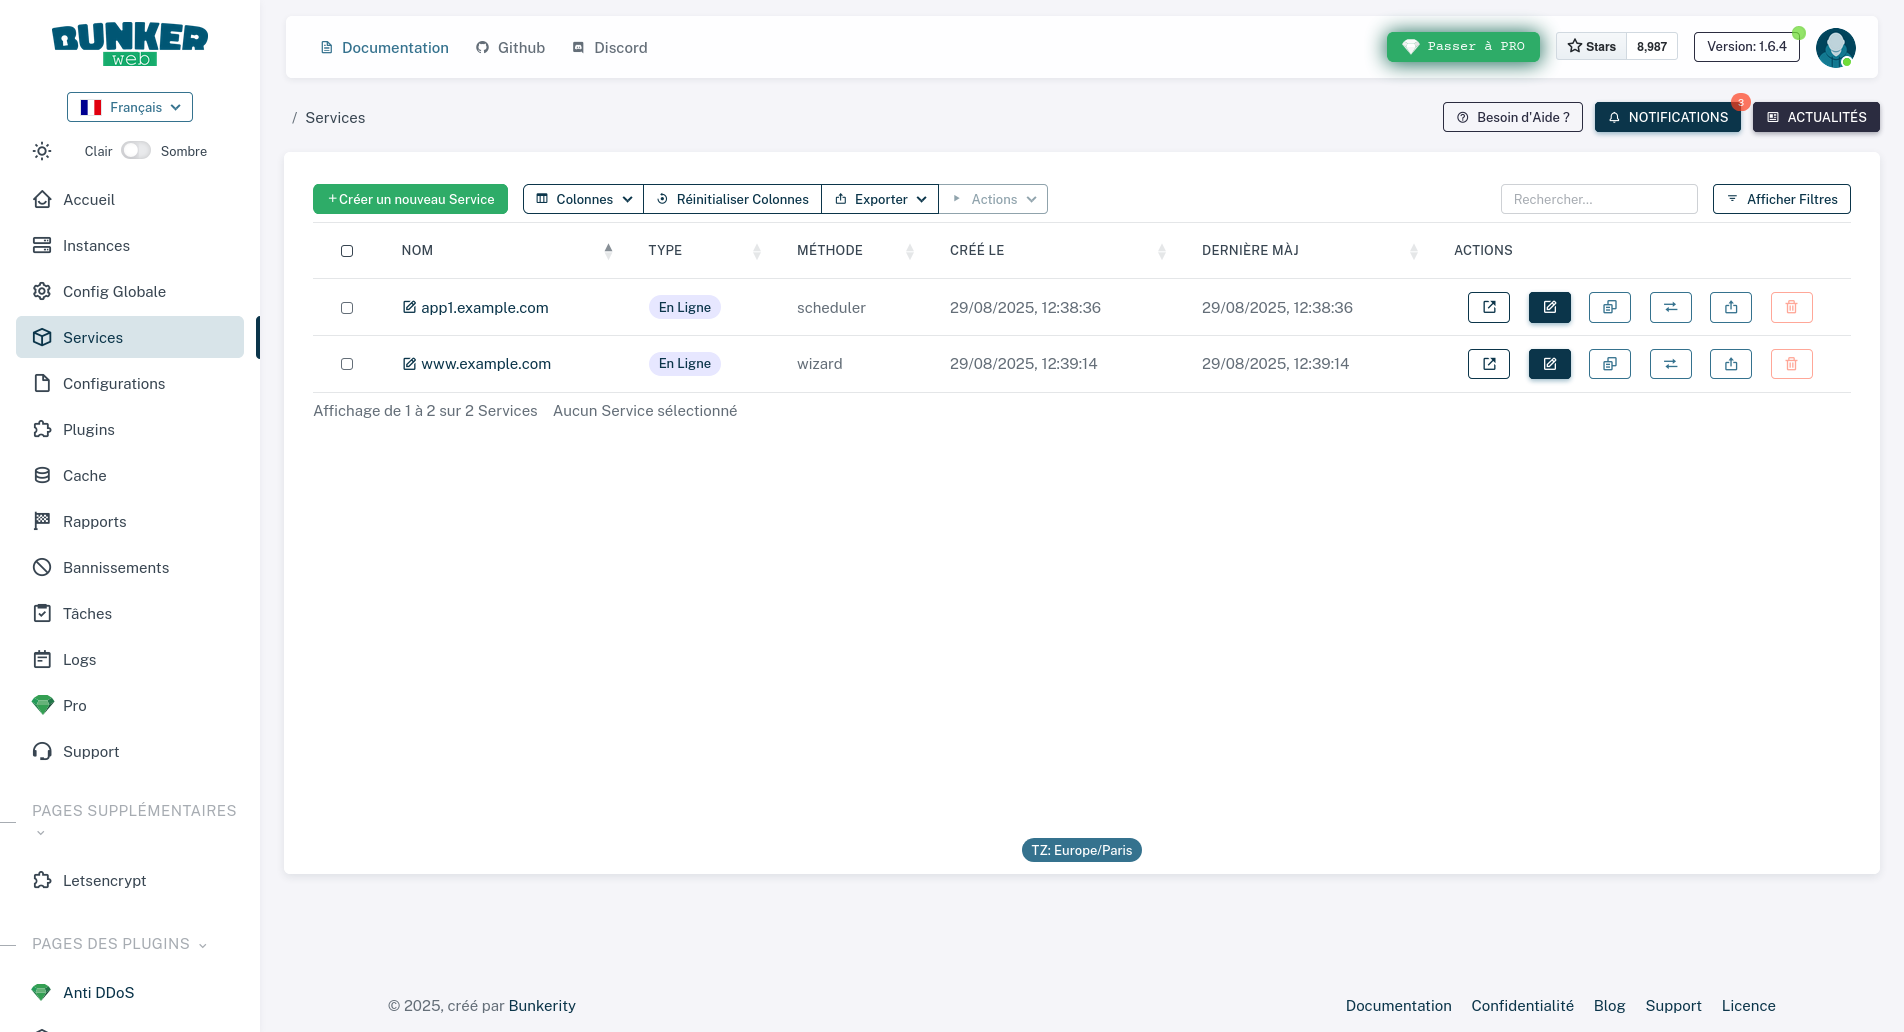Screen dimensions: 1904x1032
Task: Click inside the Rechercher search field
Action: coord(1598,199)
